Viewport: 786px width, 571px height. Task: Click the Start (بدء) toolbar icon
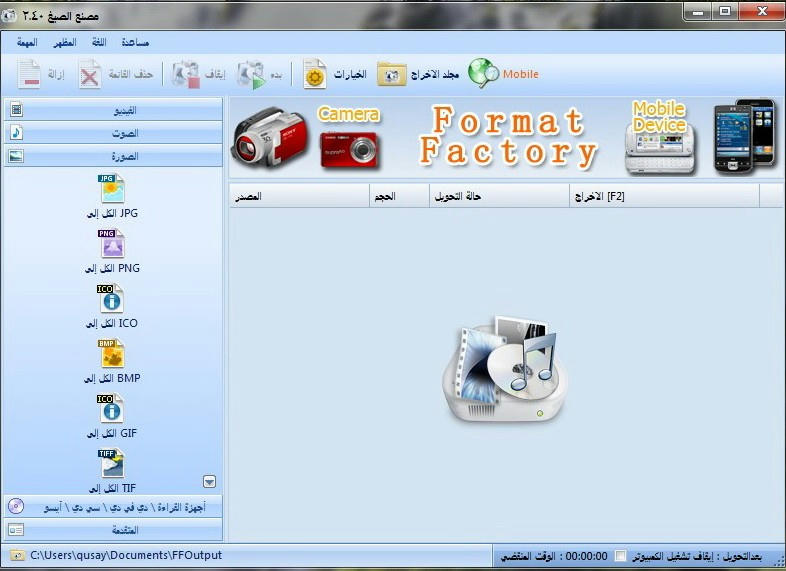252,75
